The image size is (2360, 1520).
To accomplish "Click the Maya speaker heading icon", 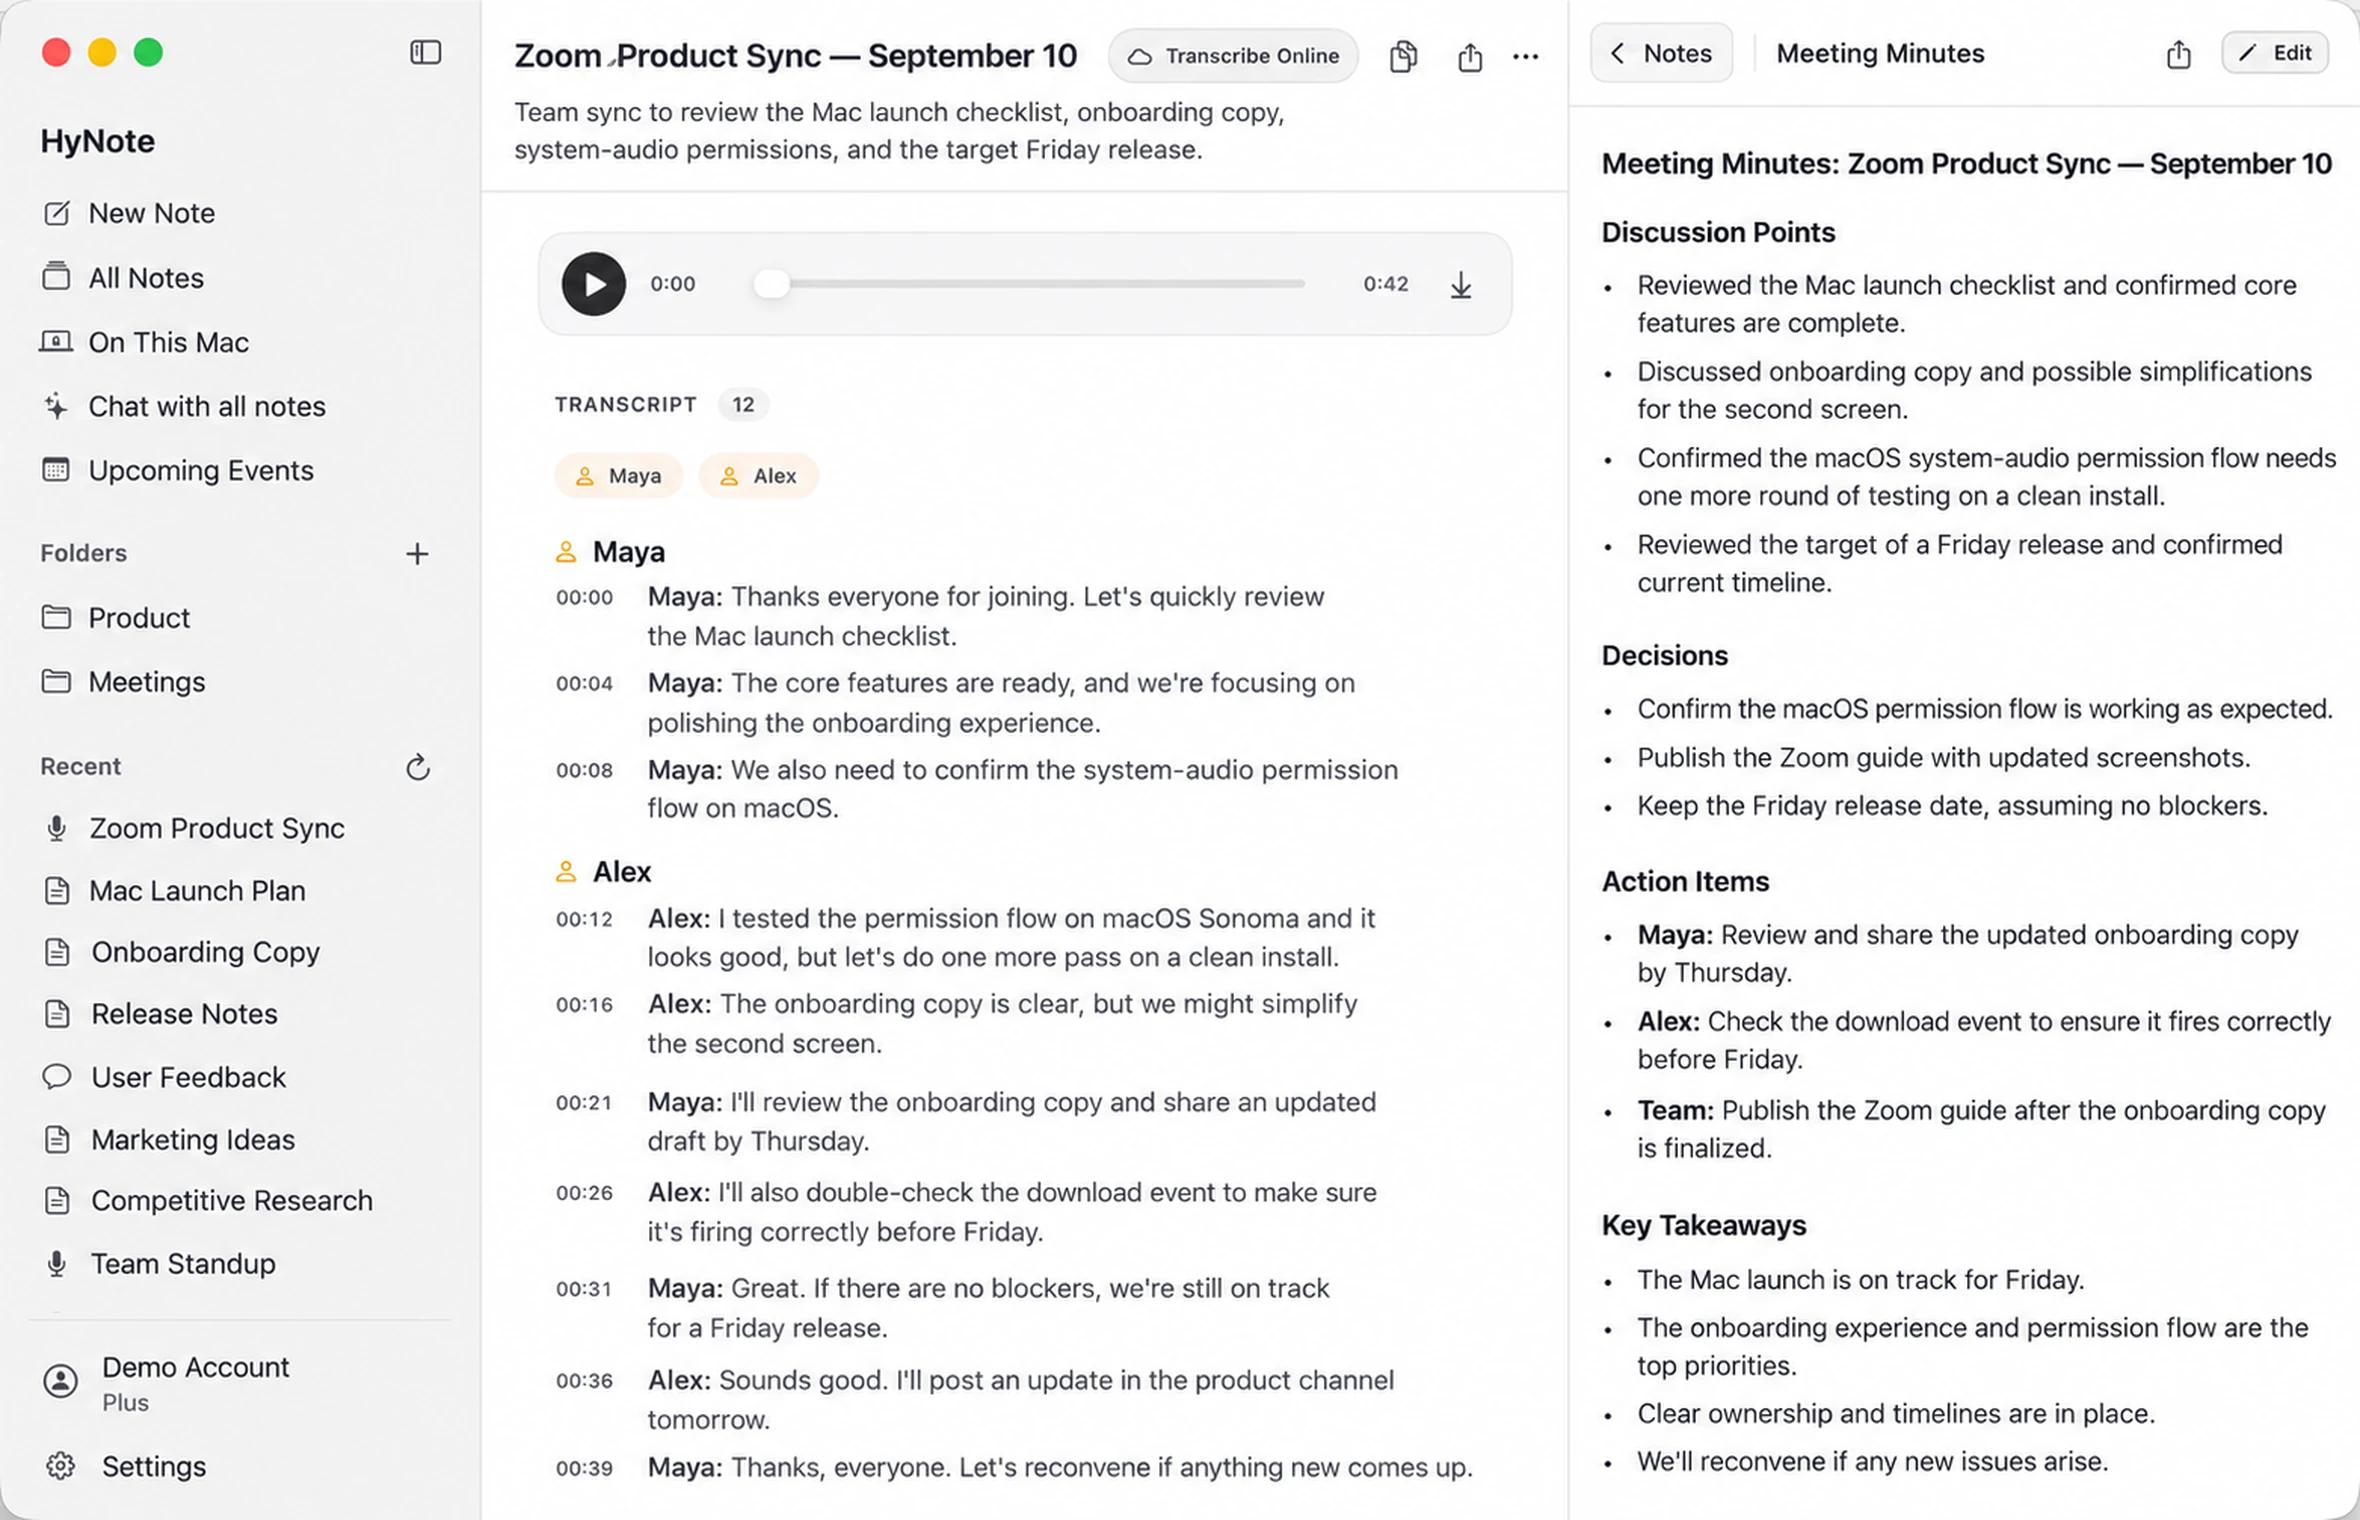I will click(x=566, y=552).
